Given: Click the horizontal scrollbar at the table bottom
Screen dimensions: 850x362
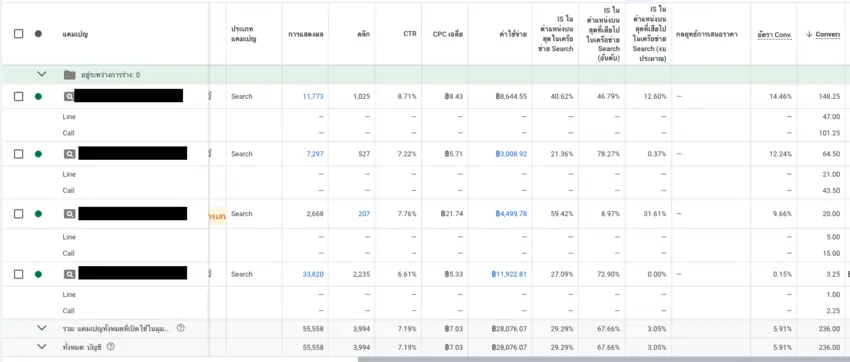Looking at the screenshot, I should coord(603,359).
